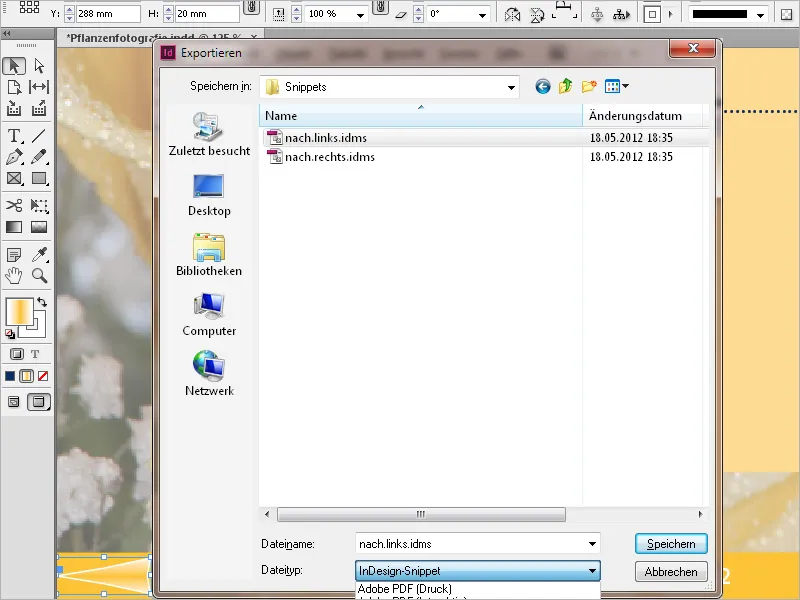
Task: Click the gradient fill color box
Action: 19,311
